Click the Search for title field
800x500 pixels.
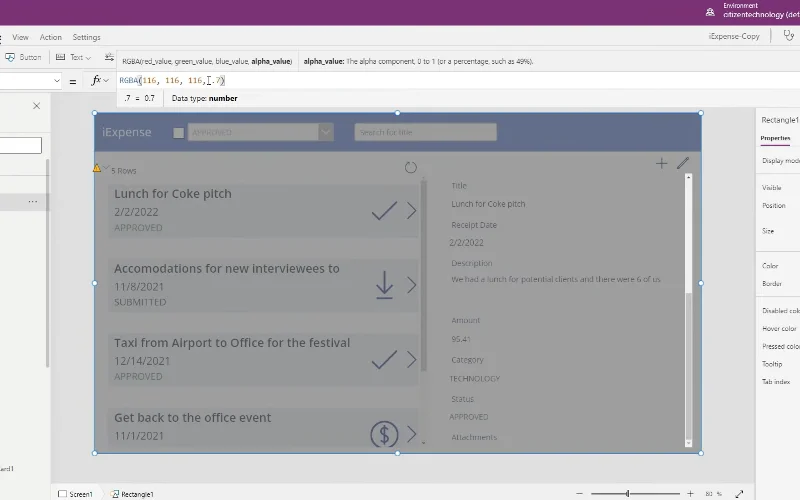pos(426,132)
